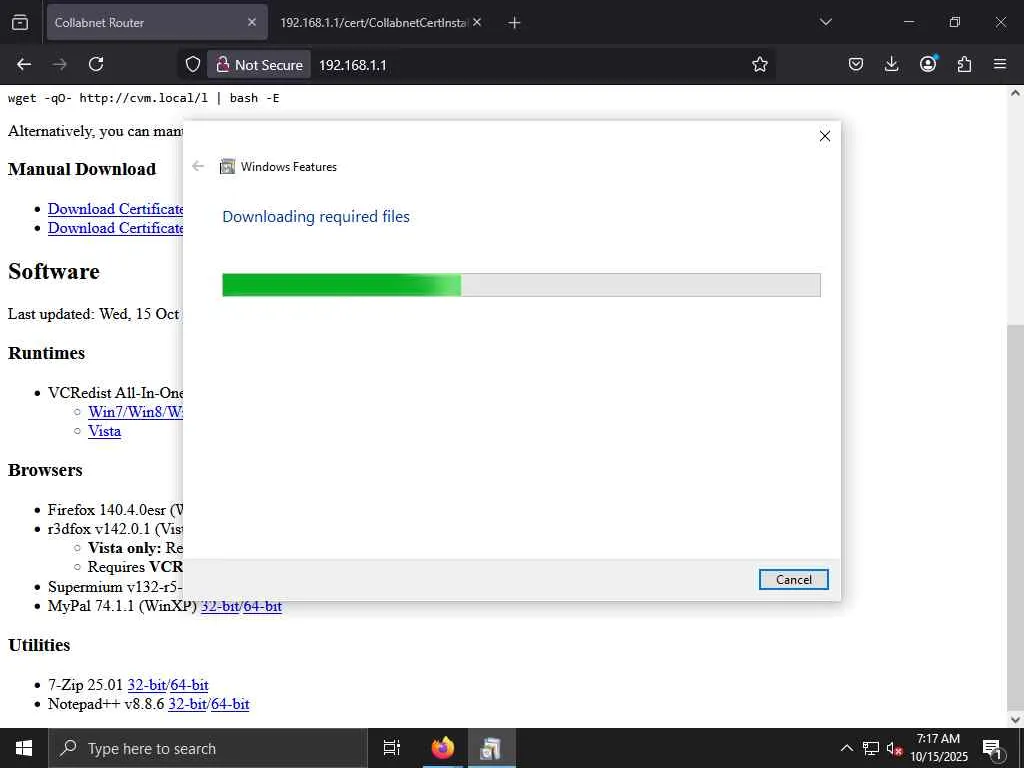
Task: Cancel the Windows Features download
Action: (793, 579)
